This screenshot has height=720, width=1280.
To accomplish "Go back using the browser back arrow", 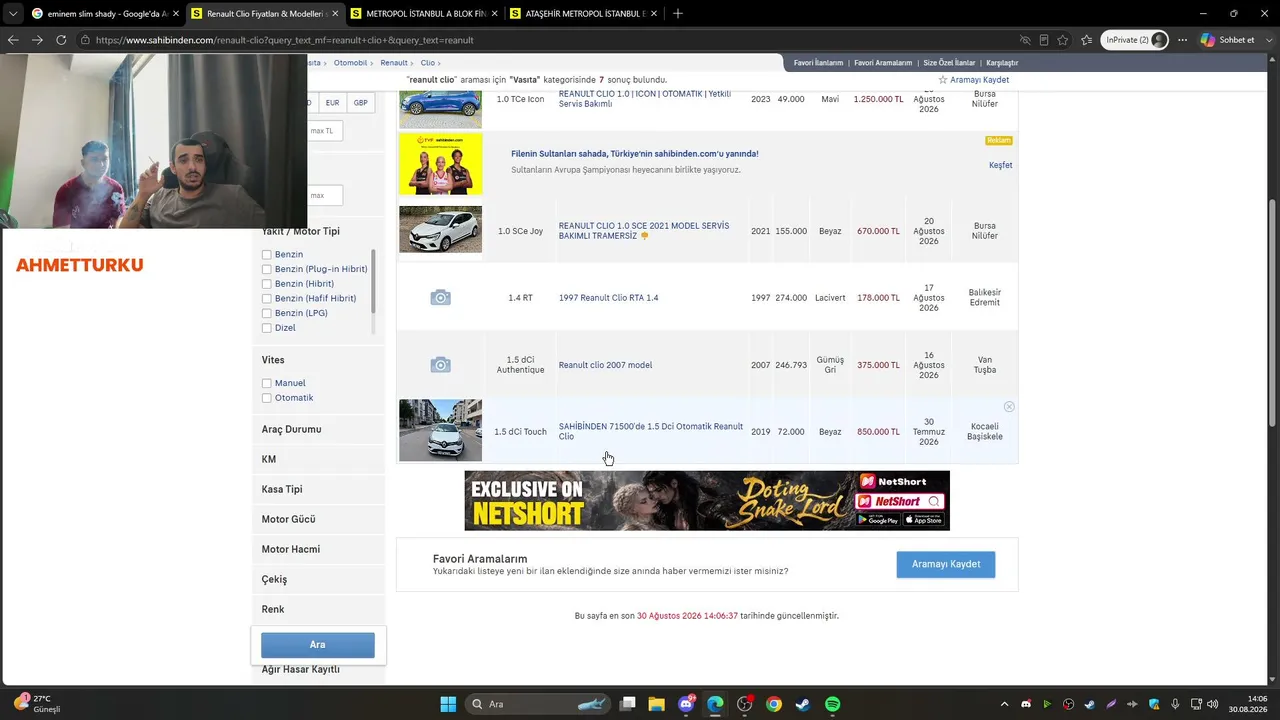I will (13, 40).
